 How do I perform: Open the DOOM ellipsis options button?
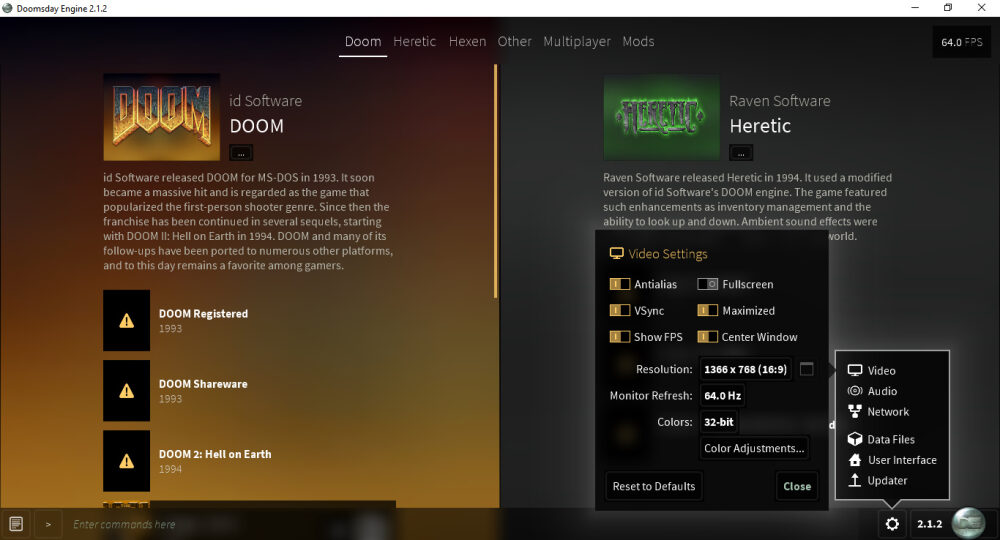[x=241, y=153]
